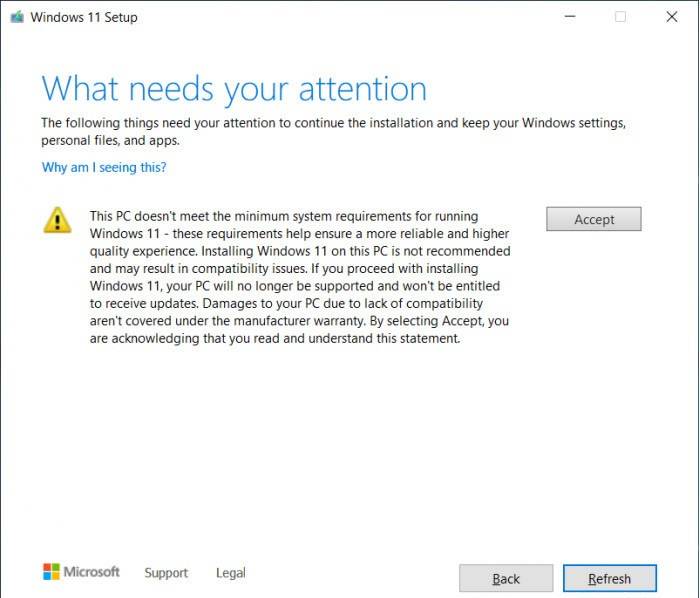Image resolution: width=700 pixels, height=598 pixels.
Task: Click the yellow warning triangle icon
Action: pyautogui.click(x=57, y=220)
